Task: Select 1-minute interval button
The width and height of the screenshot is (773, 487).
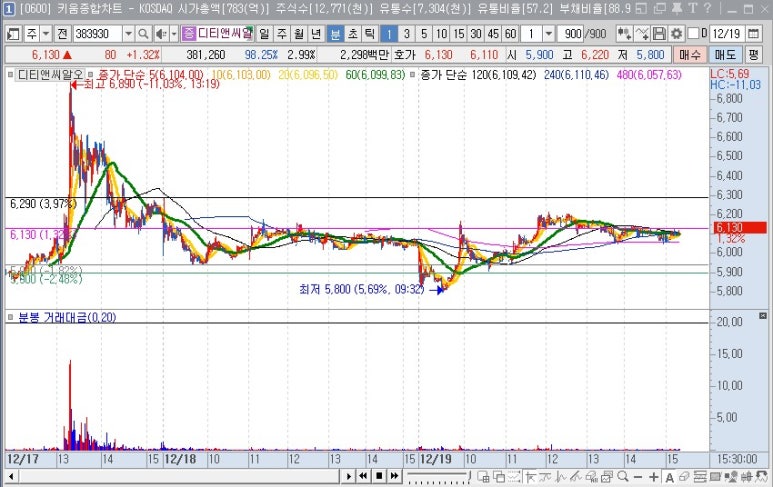Action: [389, 34]
